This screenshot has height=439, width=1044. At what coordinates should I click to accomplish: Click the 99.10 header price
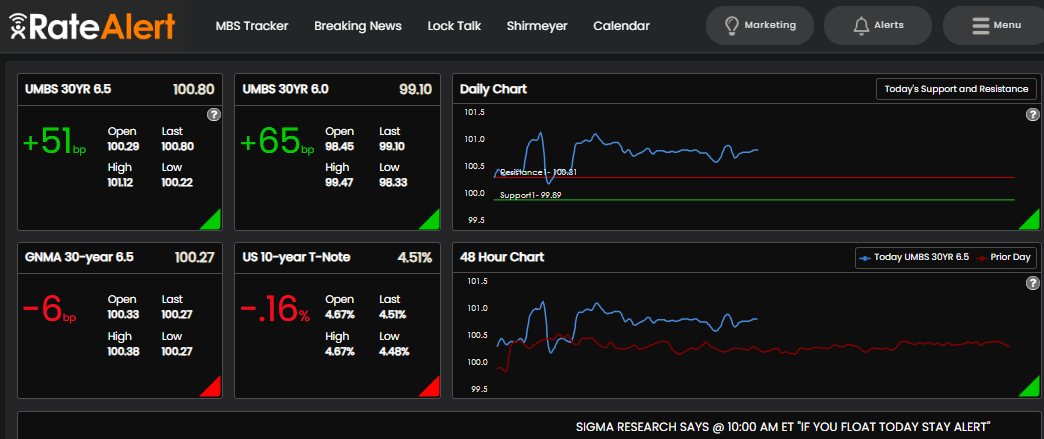tap(415, 89)
